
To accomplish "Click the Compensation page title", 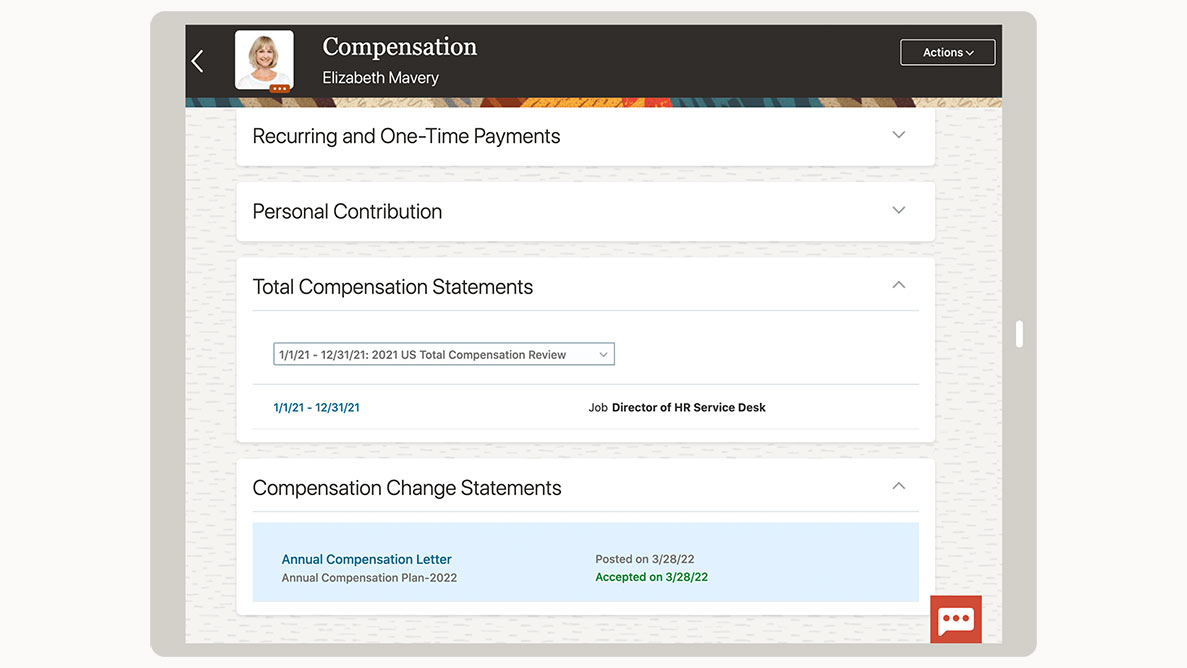I will point(399,47).
